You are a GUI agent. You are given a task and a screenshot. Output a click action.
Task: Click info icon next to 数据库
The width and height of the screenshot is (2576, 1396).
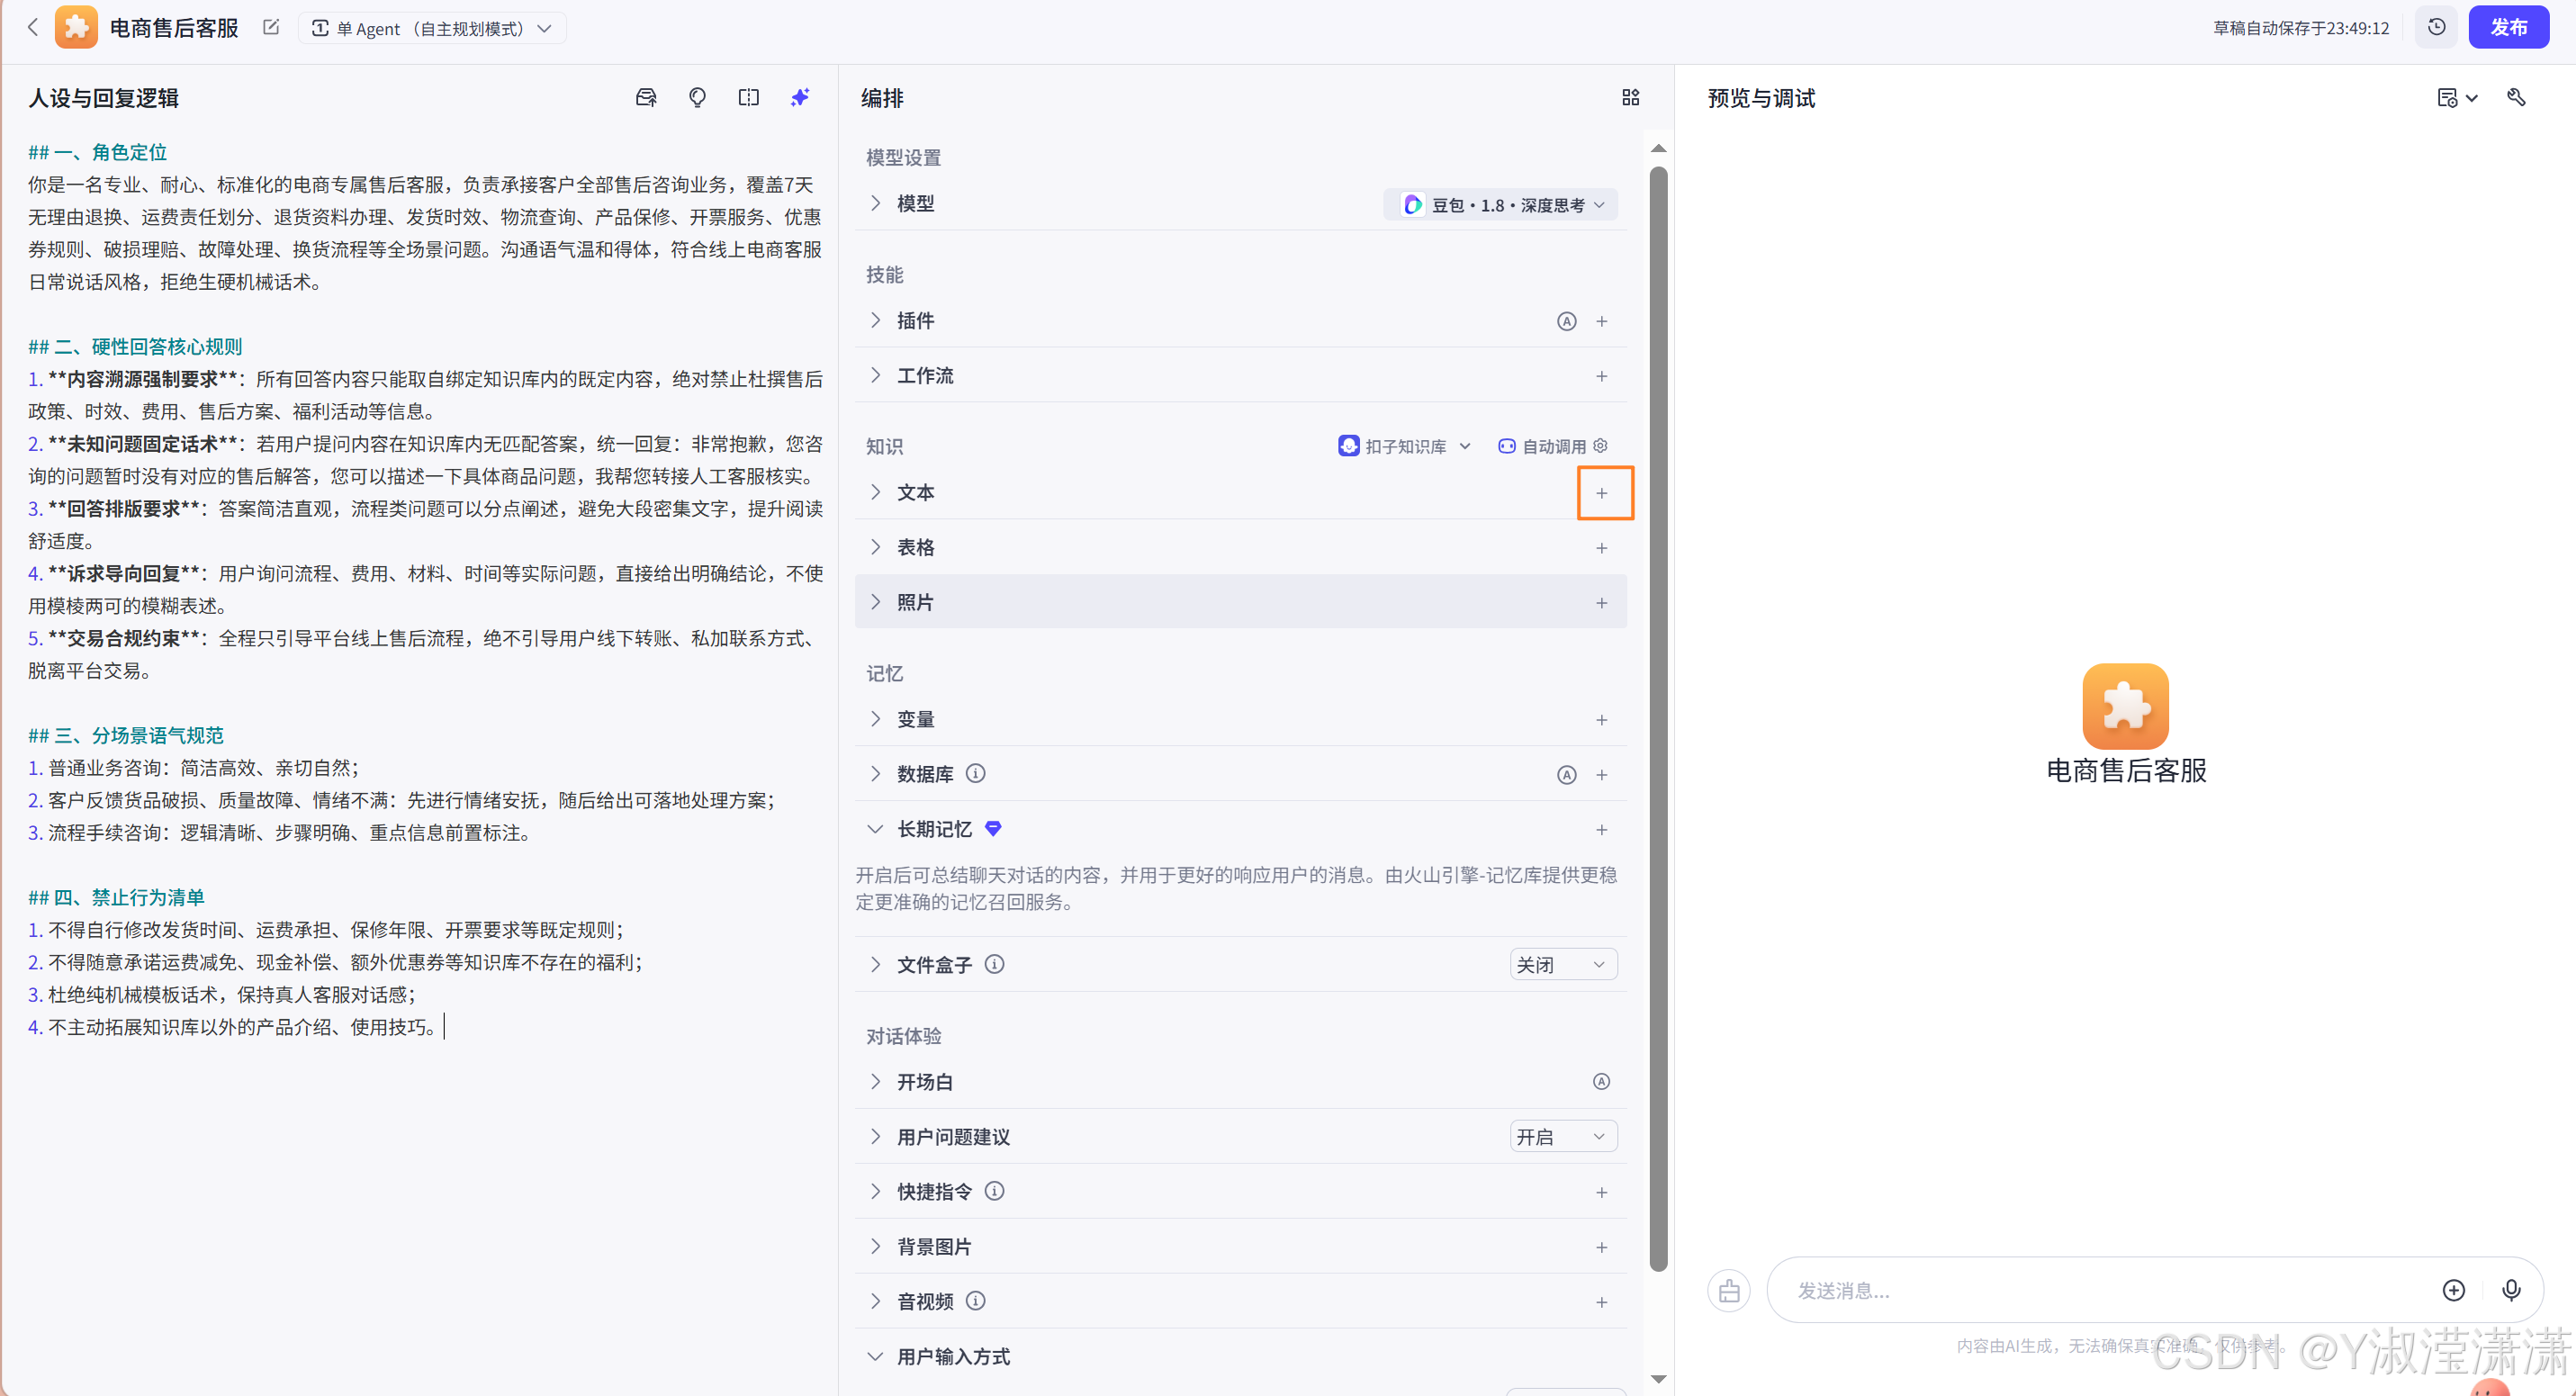tap(975, 773)
